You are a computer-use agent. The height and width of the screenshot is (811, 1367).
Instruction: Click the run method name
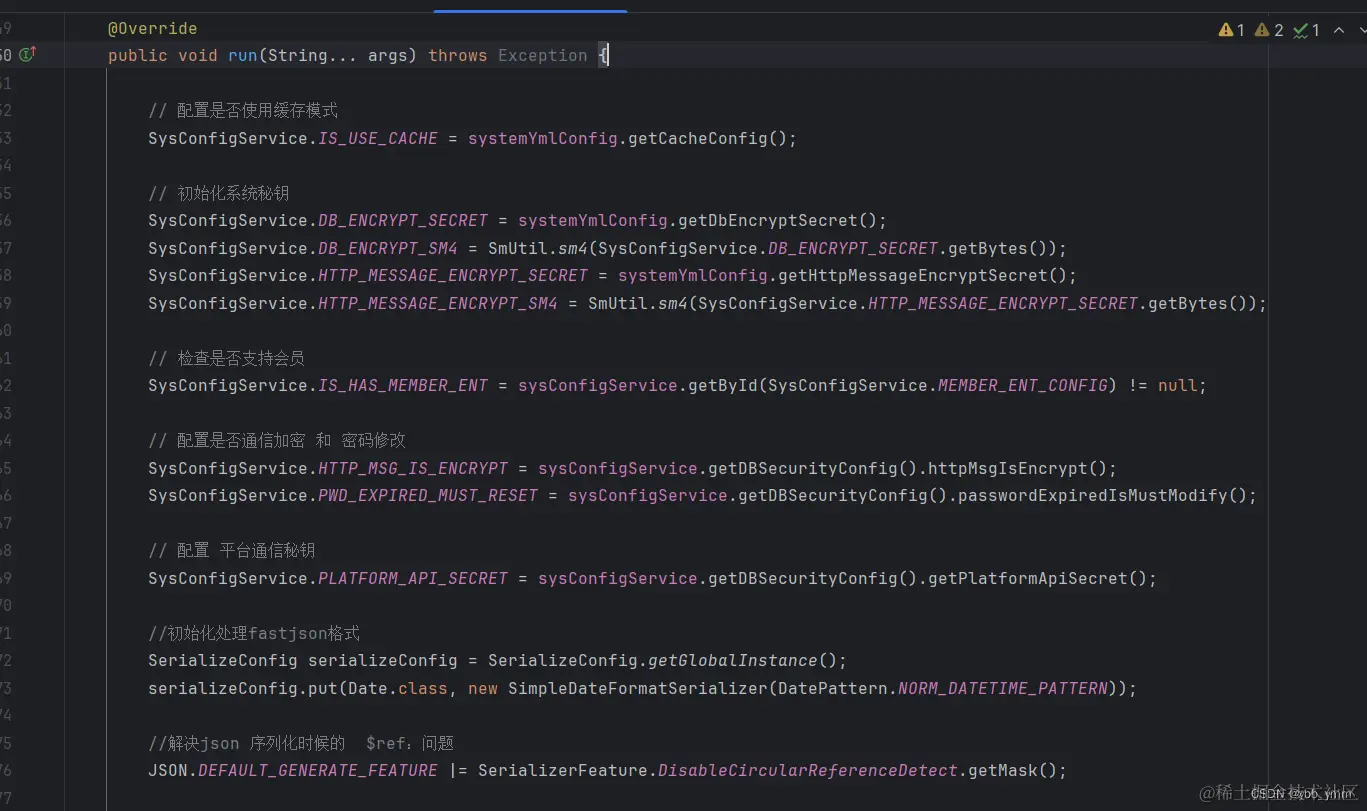pyautogui.click(x=243, y=55)
